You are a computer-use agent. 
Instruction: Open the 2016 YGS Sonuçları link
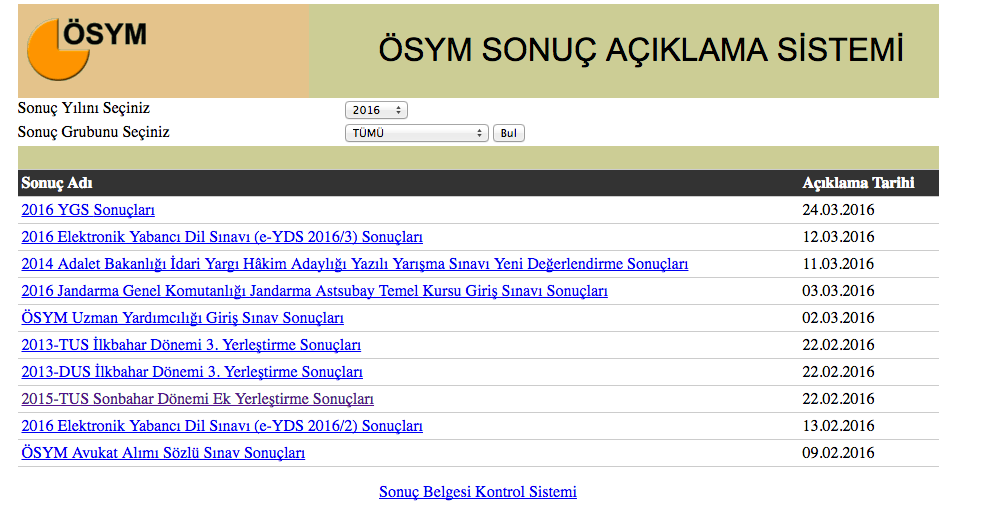pos(88,210)
